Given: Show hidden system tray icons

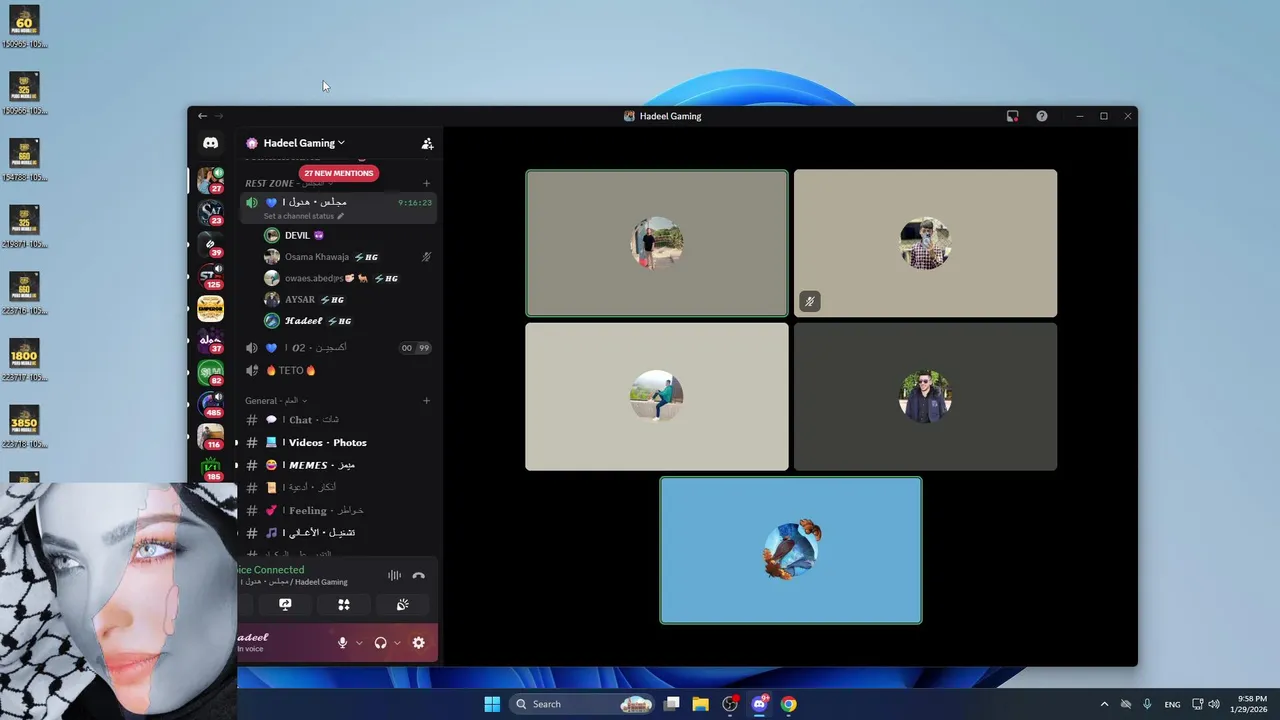Looking at the screenshot, I should (1104, 704).
